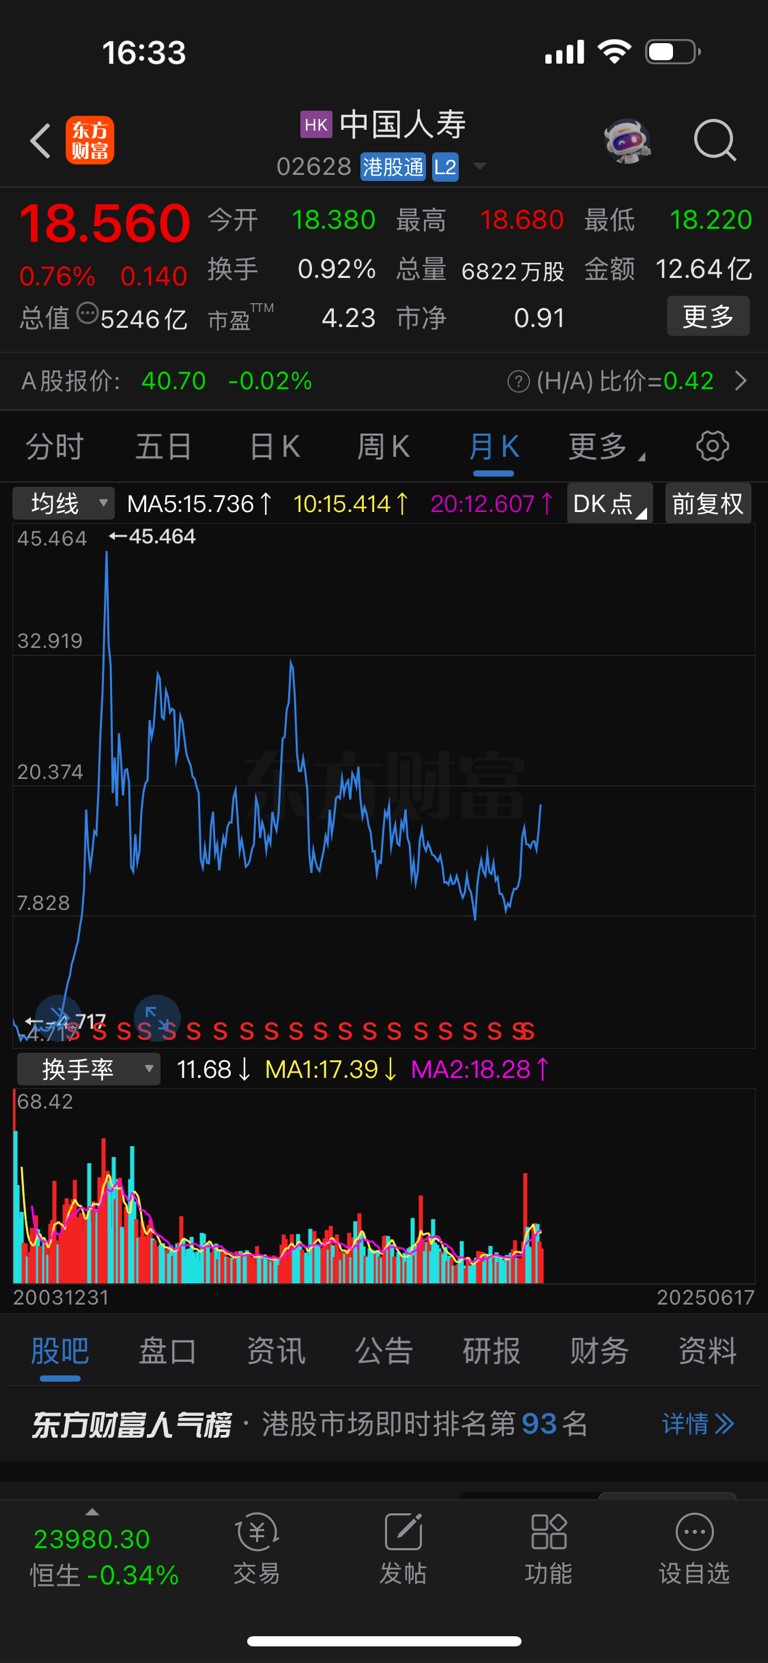Open the 东方财富 app logo

pos(90,141)
